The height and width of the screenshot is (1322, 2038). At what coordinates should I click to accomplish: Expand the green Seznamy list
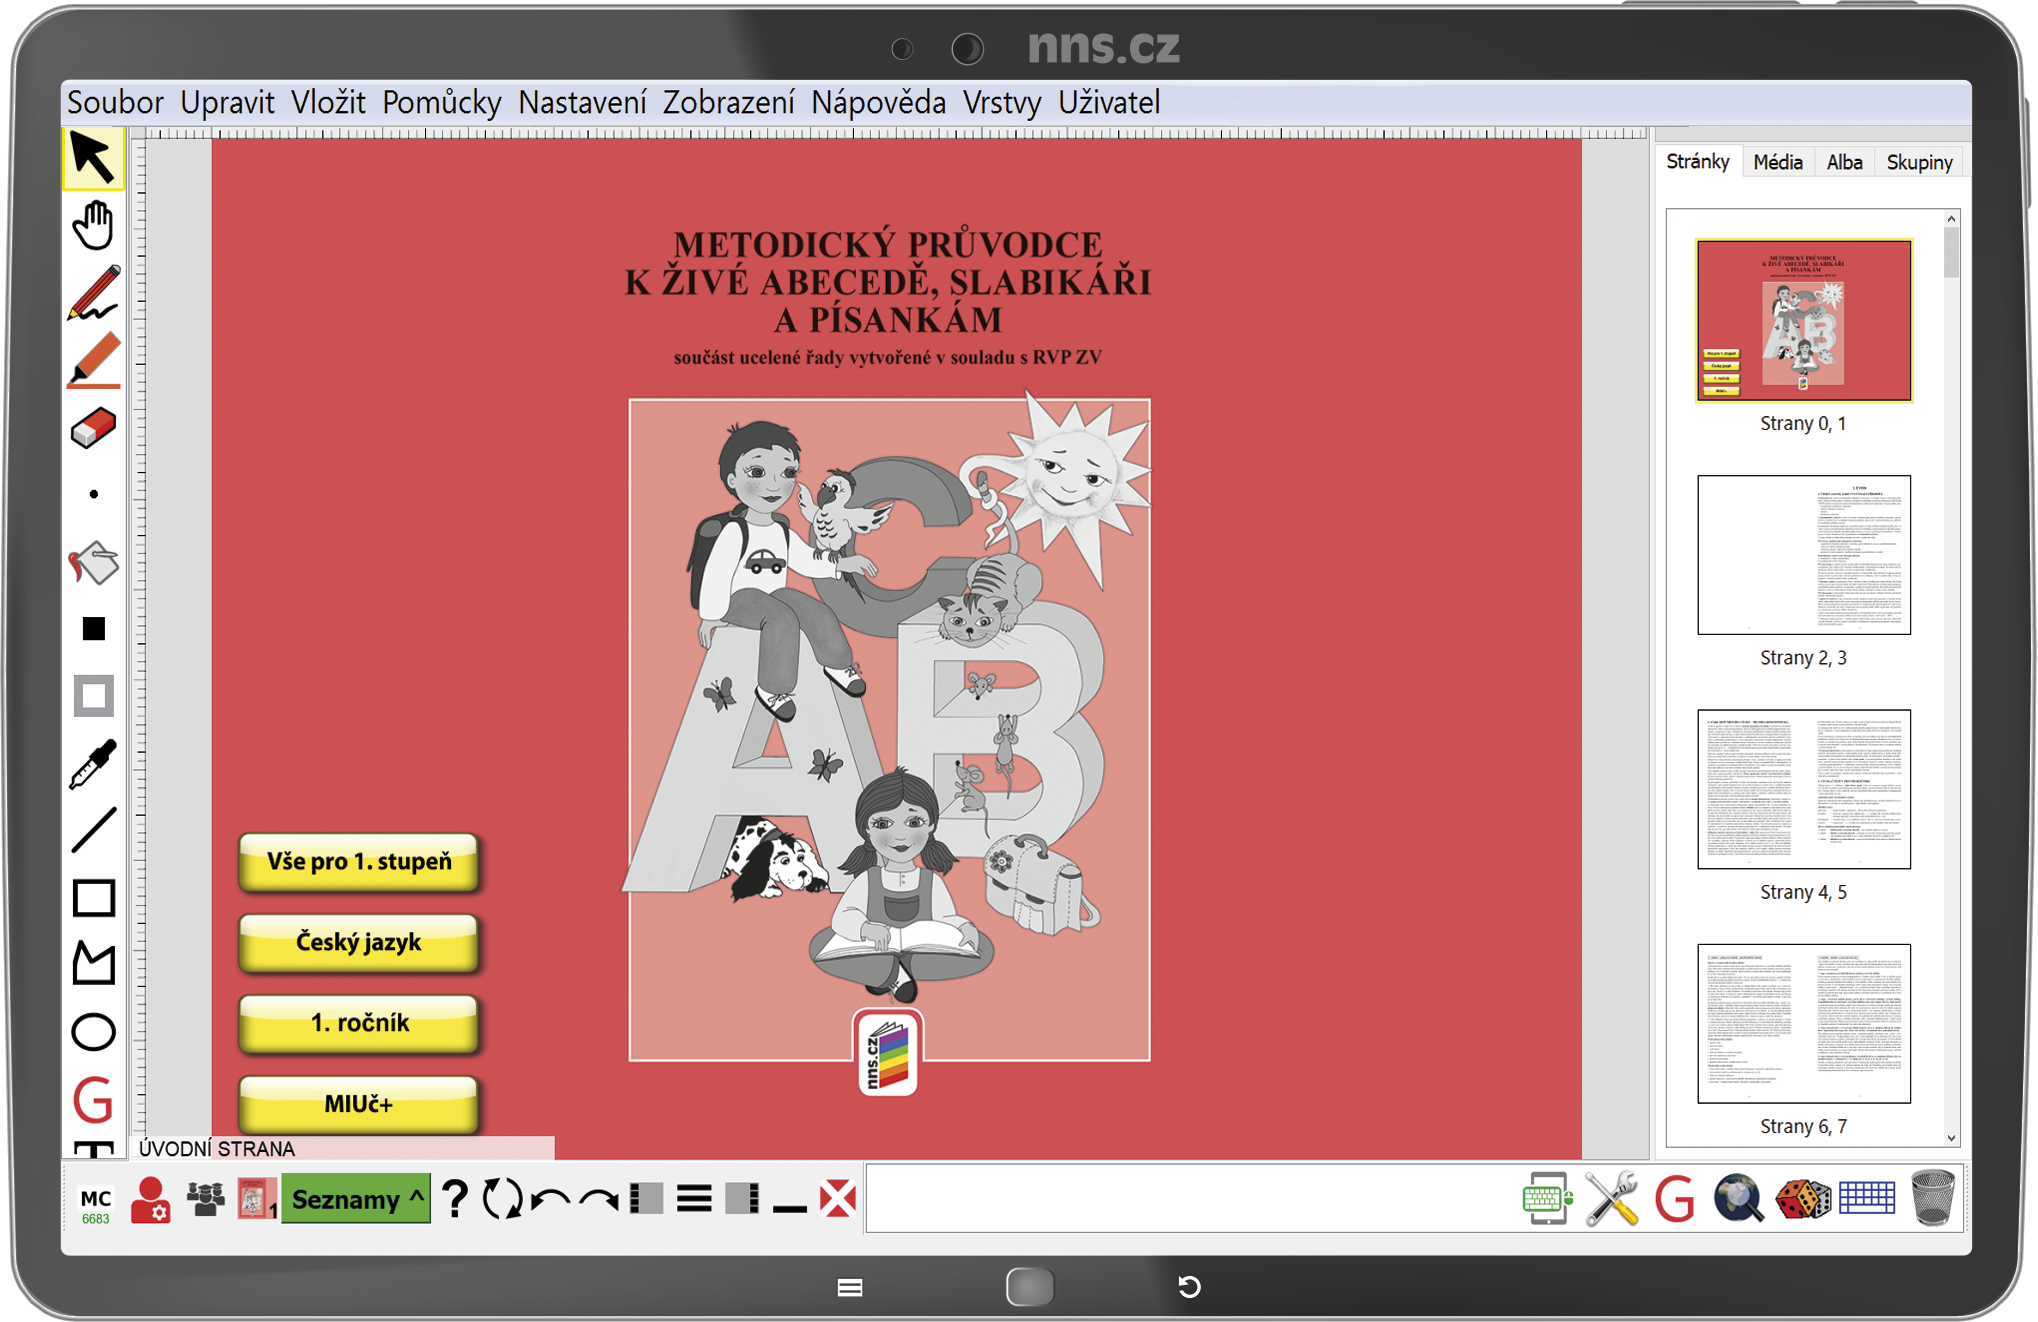click(x=356, y=1199)
